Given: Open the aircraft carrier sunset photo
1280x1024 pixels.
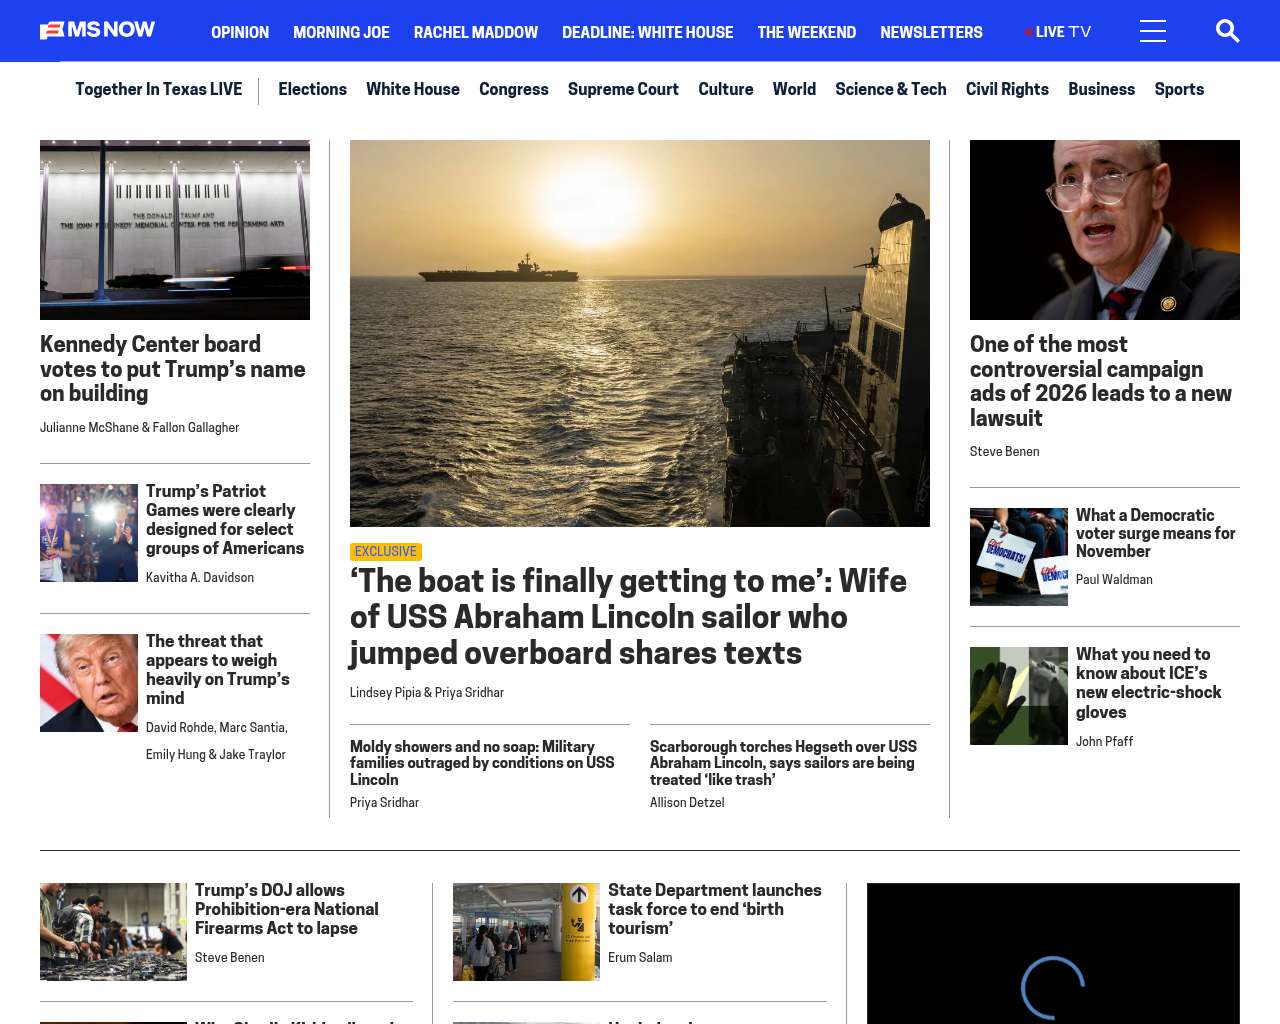Looking at the screenshot, I should [x=640, y=333].
